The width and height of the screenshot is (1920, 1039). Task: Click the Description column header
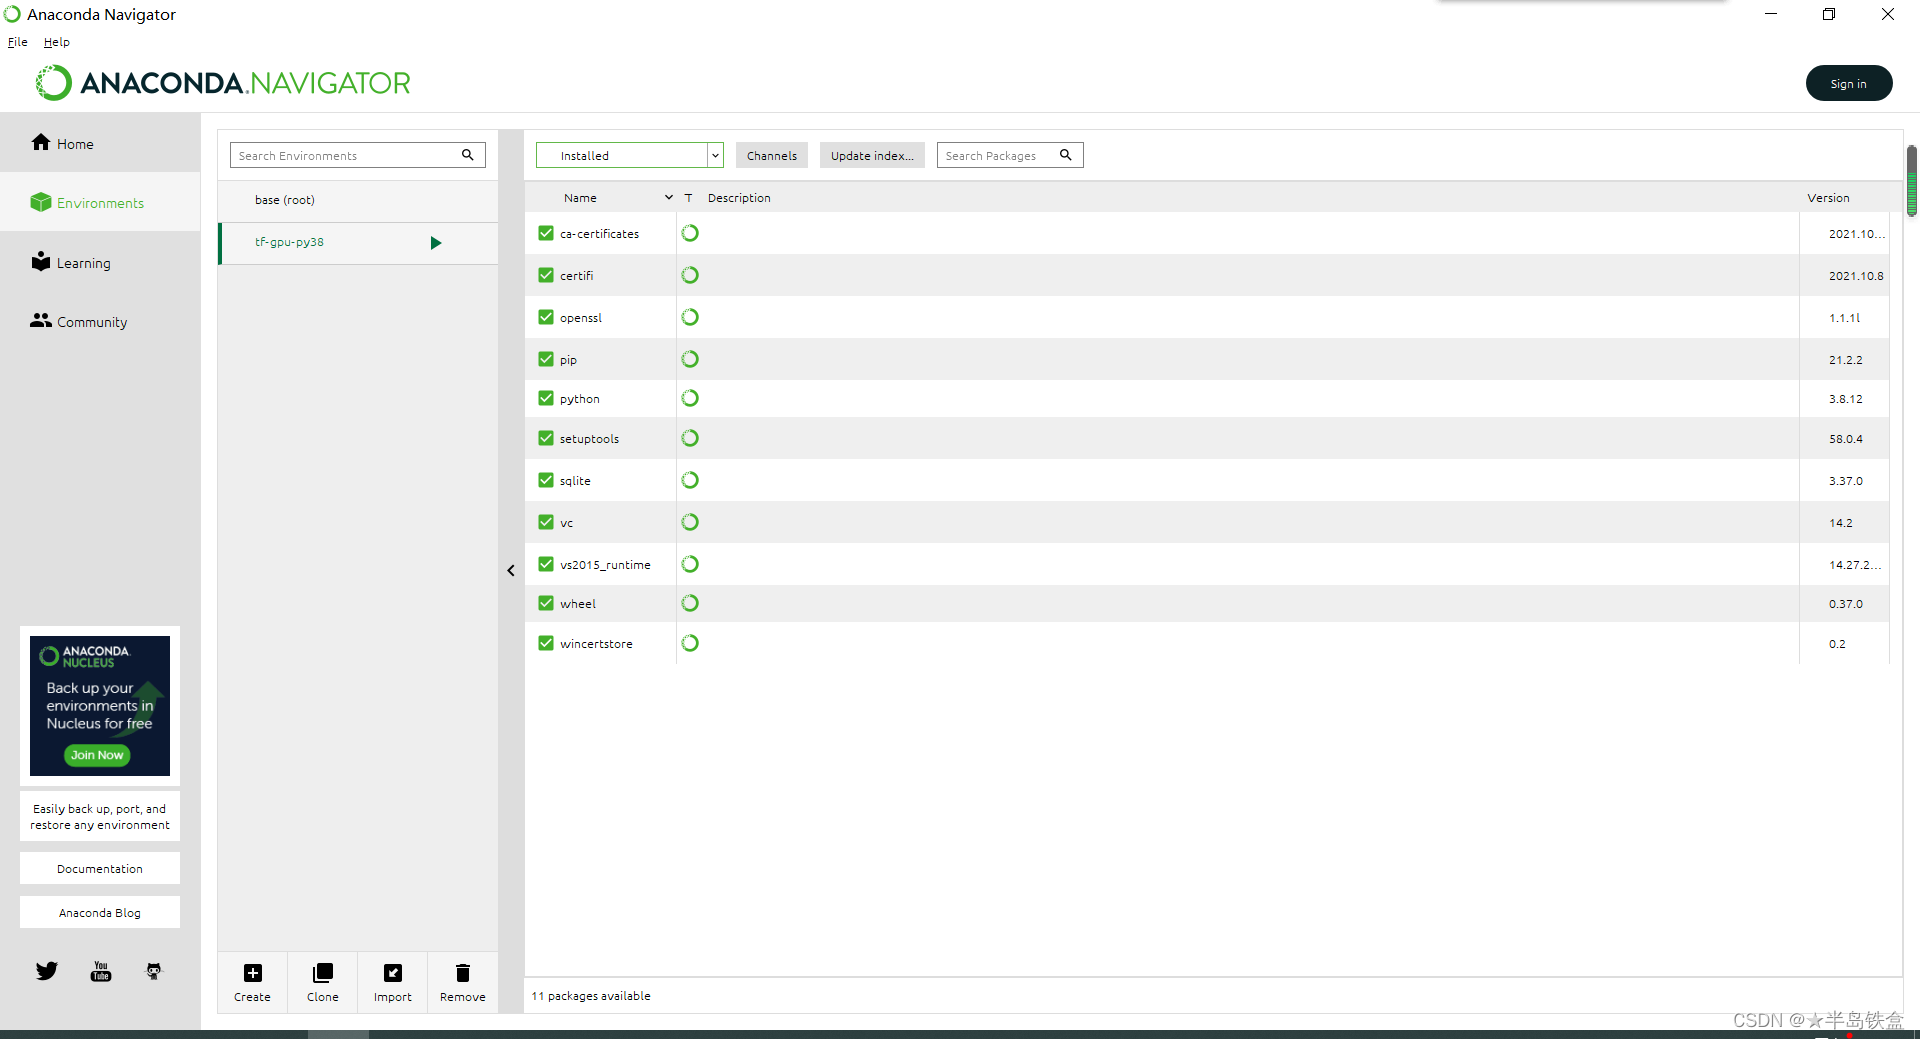739,198
